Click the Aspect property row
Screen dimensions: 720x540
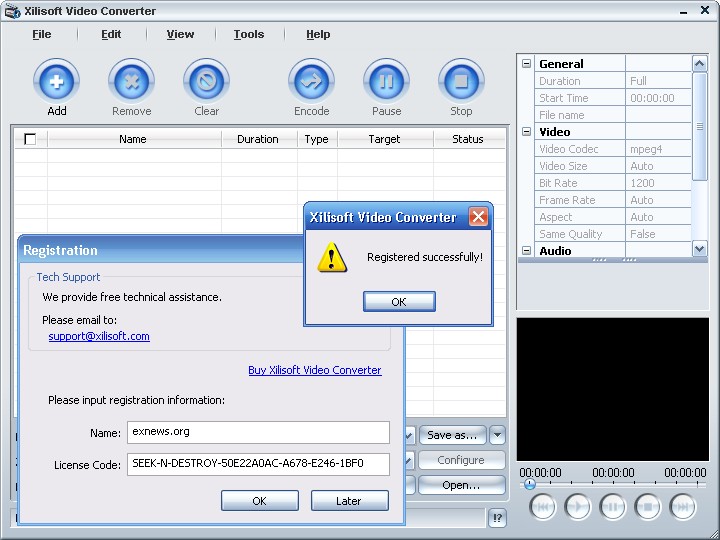pos(613,217)
